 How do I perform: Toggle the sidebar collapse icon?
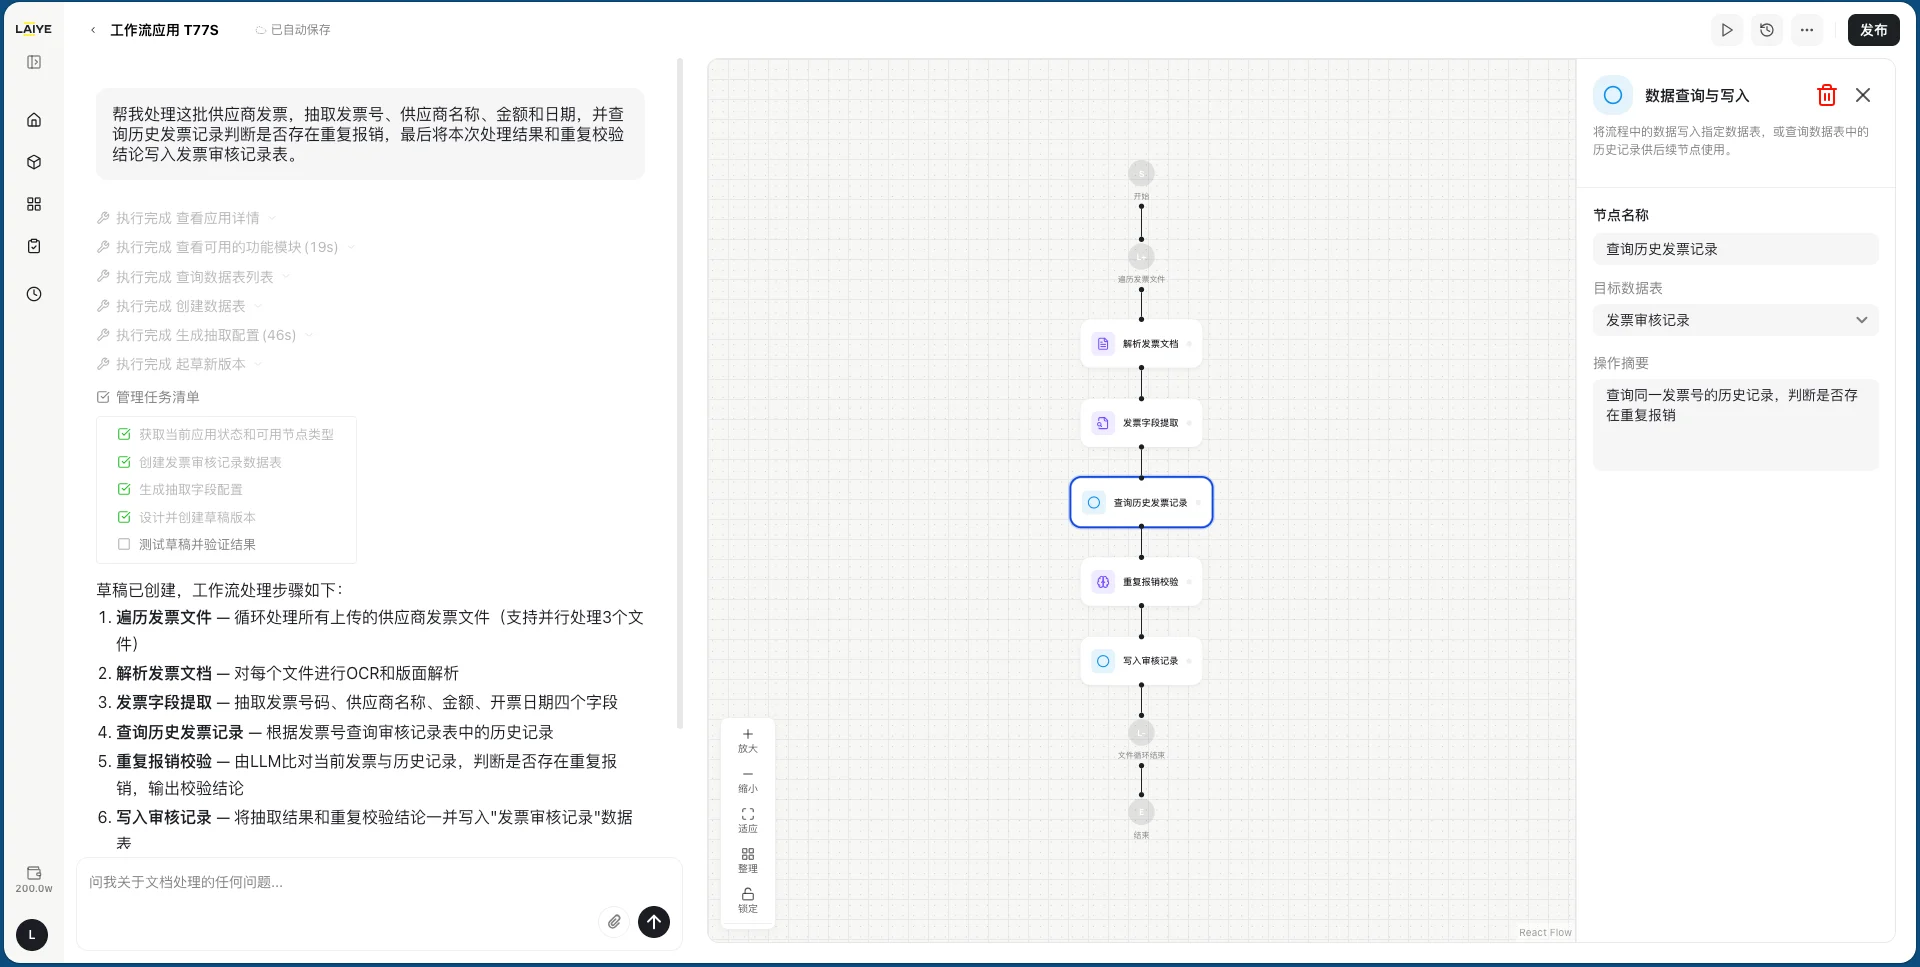tap(34, 62)
